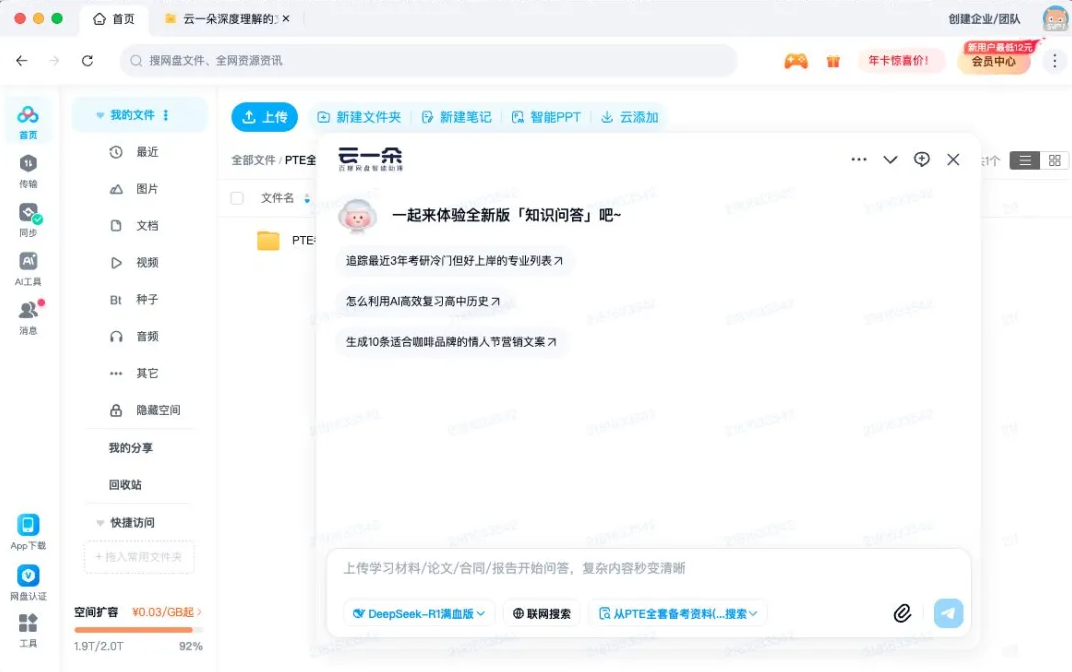Open the 传输 transfer sidebar icon

28,171
